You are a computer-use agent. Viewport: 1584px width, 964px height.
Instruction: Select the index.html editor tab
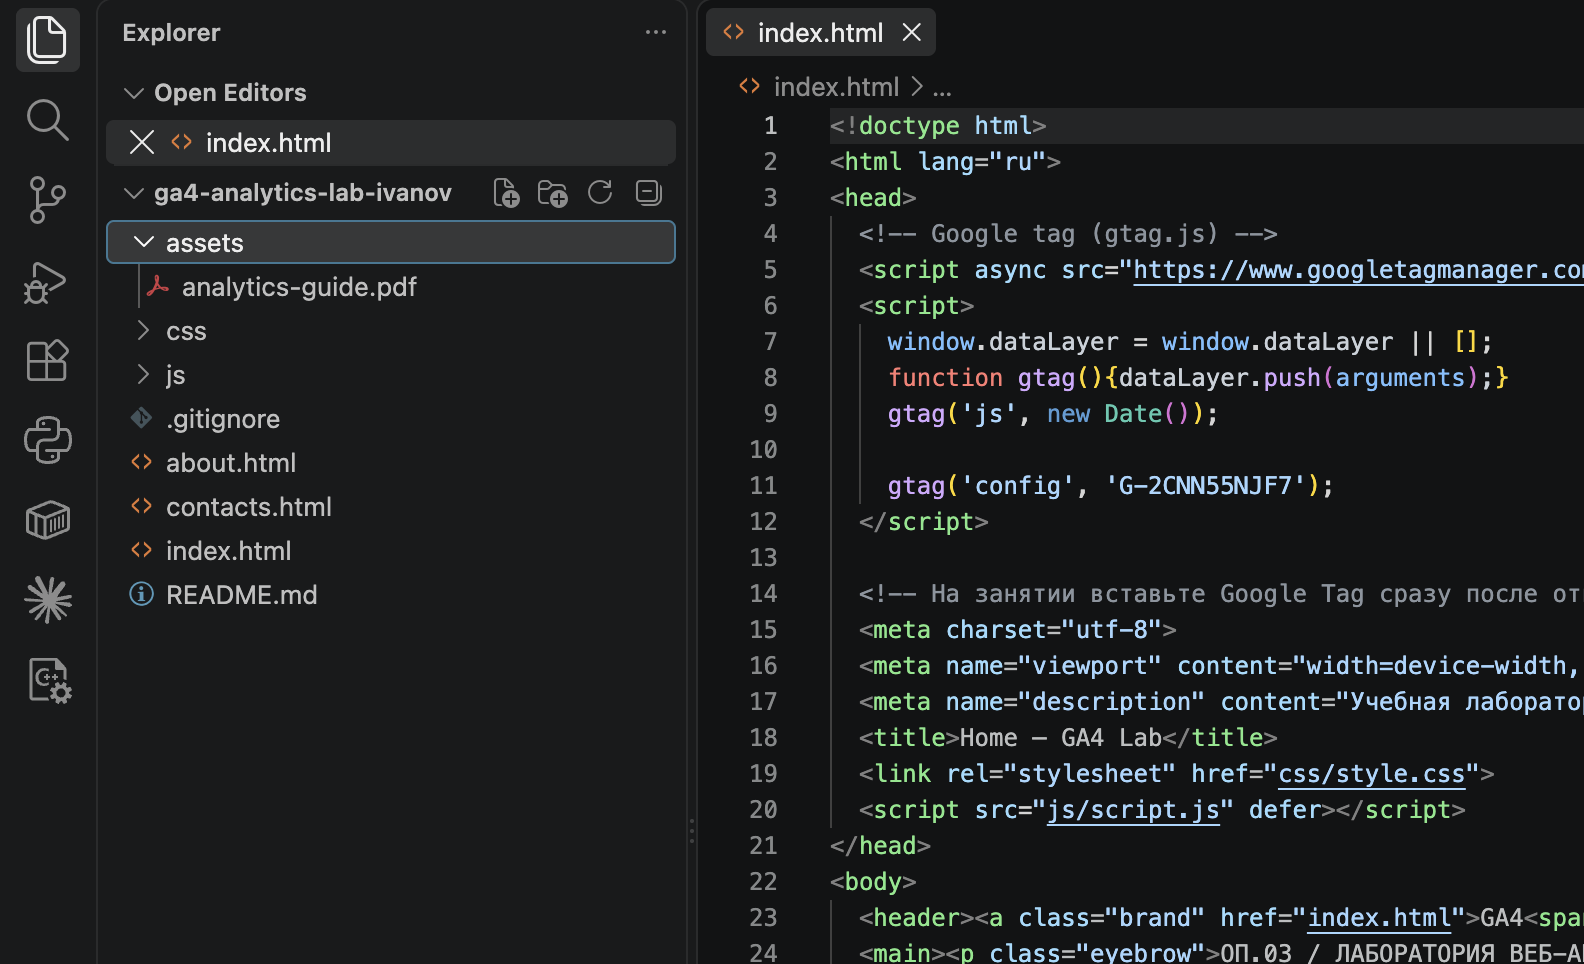821,33
